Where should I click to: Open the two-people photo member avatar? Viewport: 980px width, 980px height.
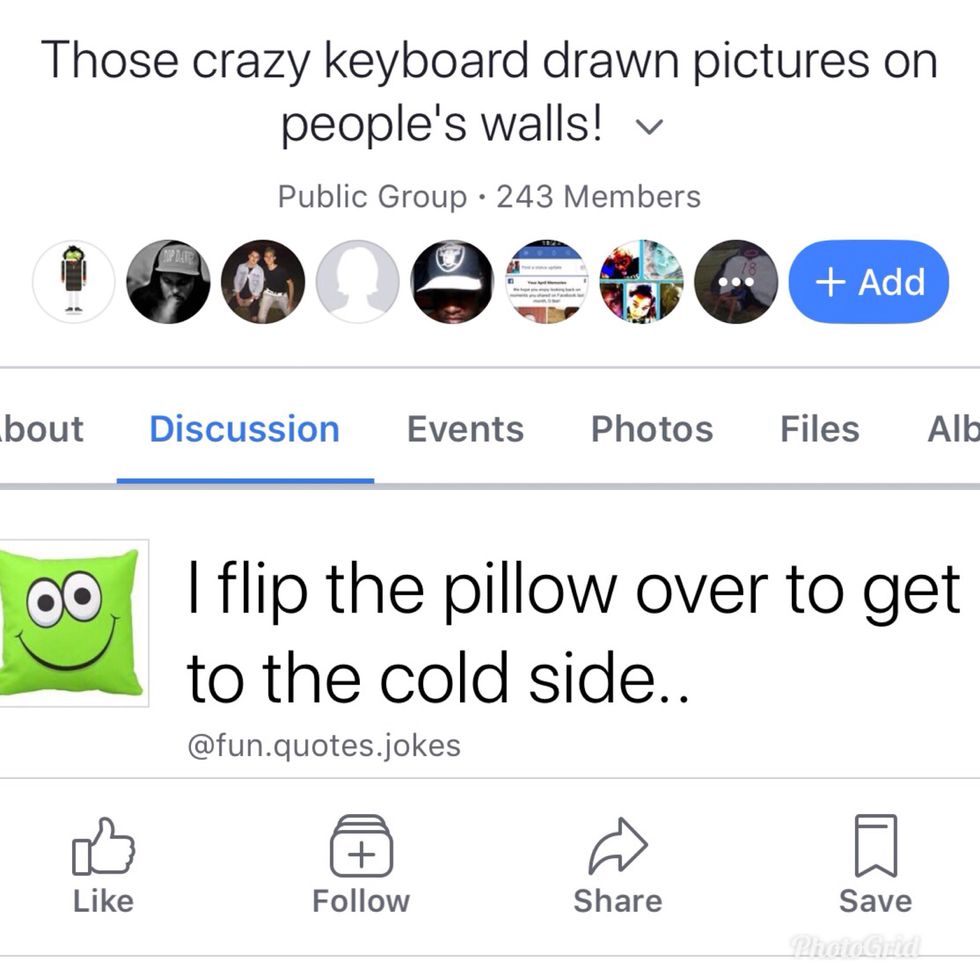click(x=263, y=282)
